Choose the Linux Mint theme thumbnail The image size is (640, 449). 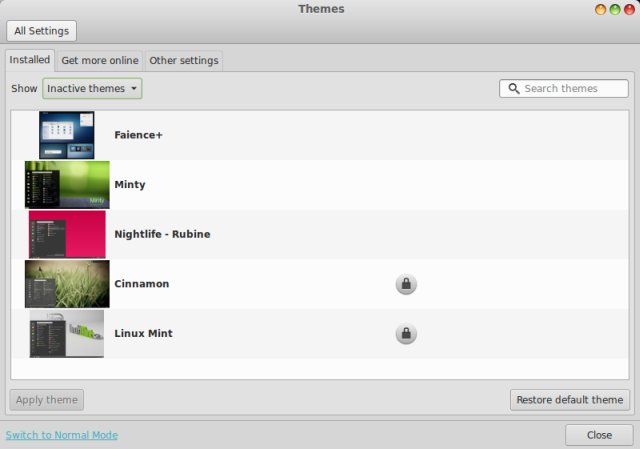point(67,333)
